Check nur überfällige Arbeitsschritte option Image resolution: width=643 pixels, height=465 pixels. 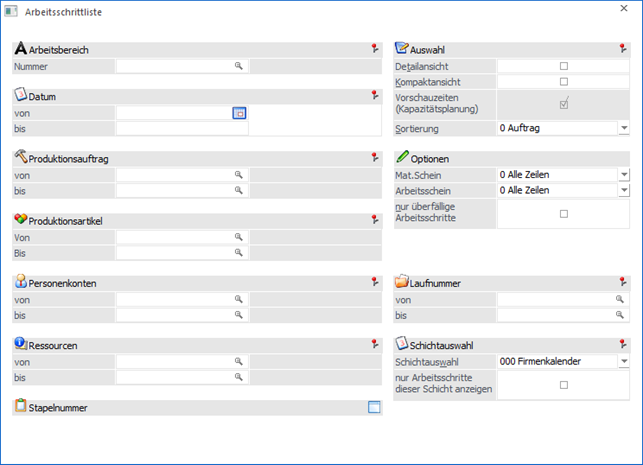click(x=563, y=213)
